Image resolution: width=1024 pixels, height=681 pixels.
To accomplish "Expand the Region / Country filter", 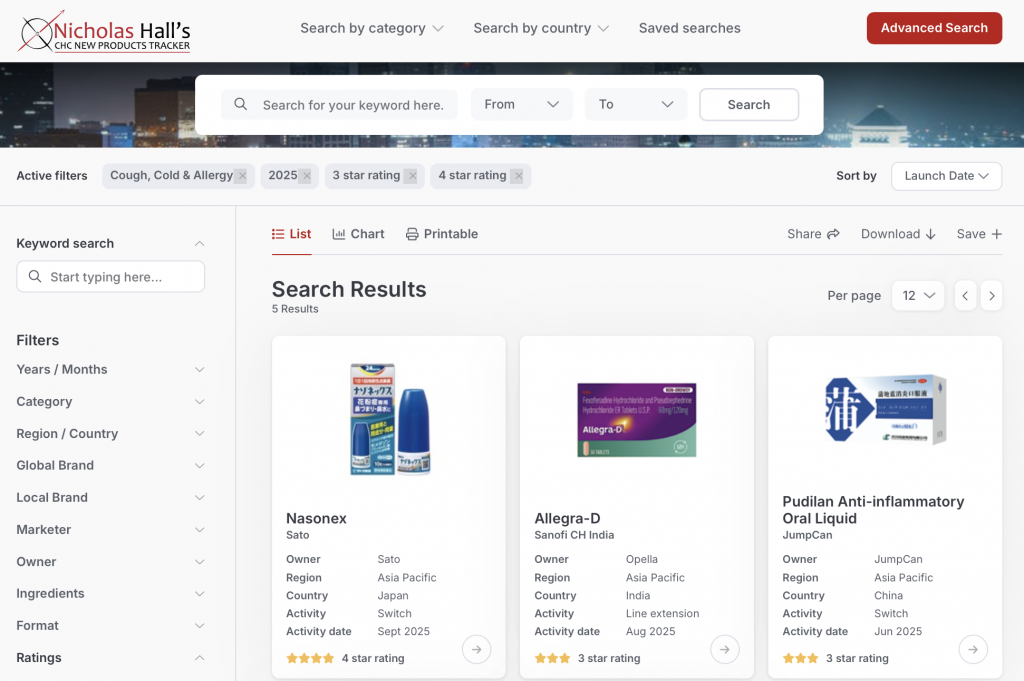I will click(110, 434).
